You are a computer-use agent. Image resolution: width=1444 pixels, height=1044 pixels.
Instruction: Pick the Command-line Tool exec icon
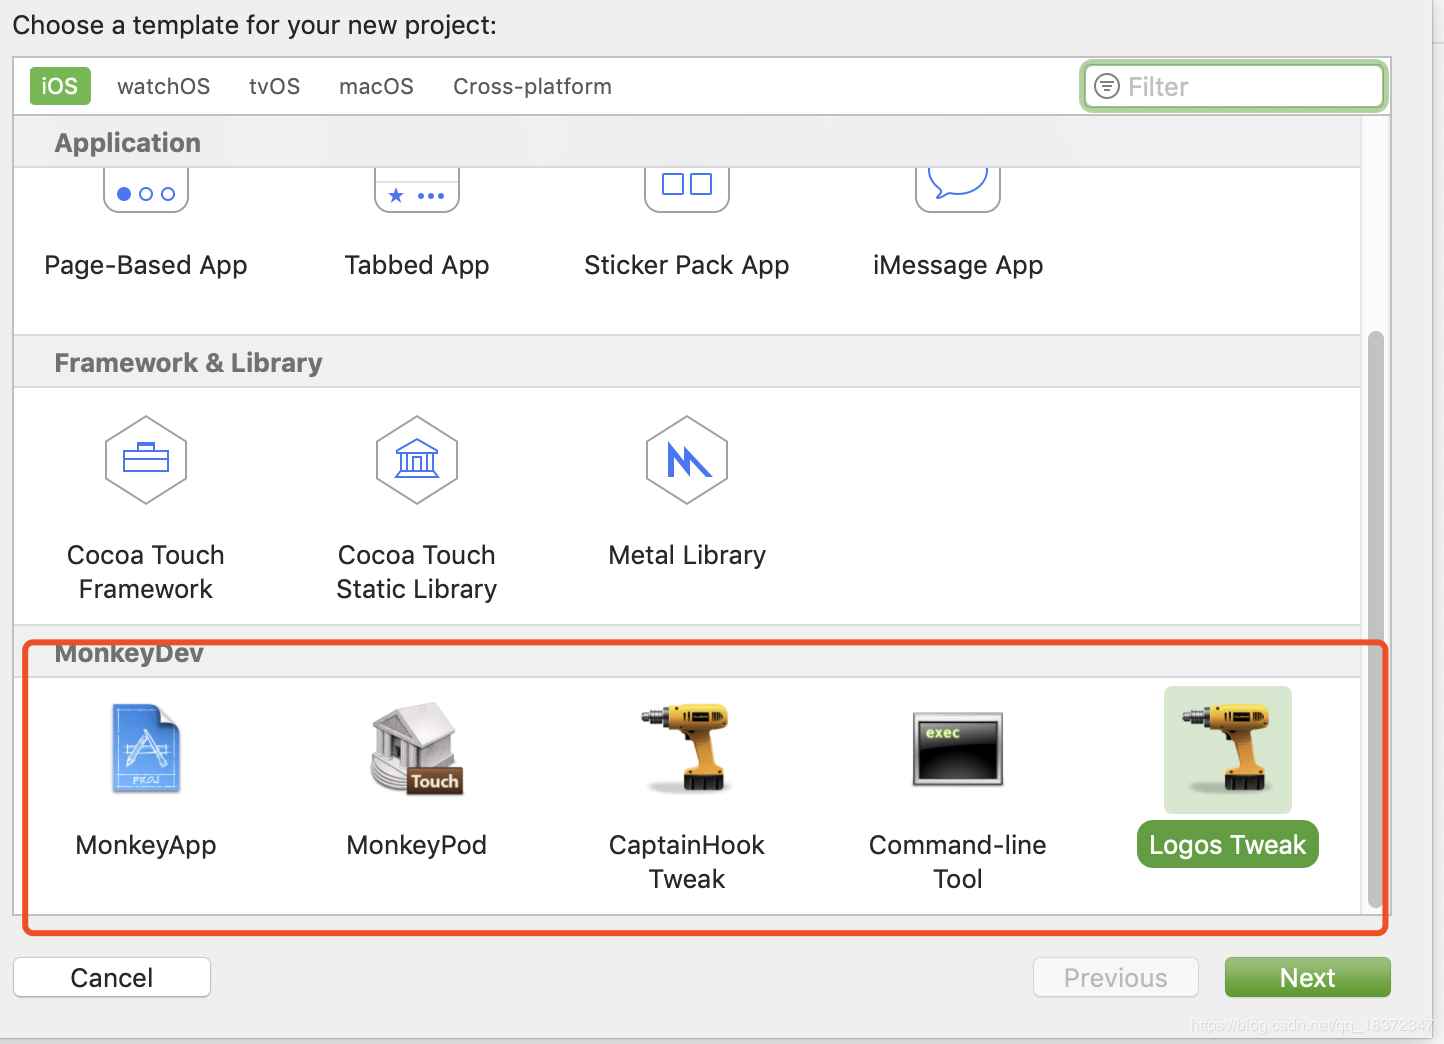pos(958,749)
